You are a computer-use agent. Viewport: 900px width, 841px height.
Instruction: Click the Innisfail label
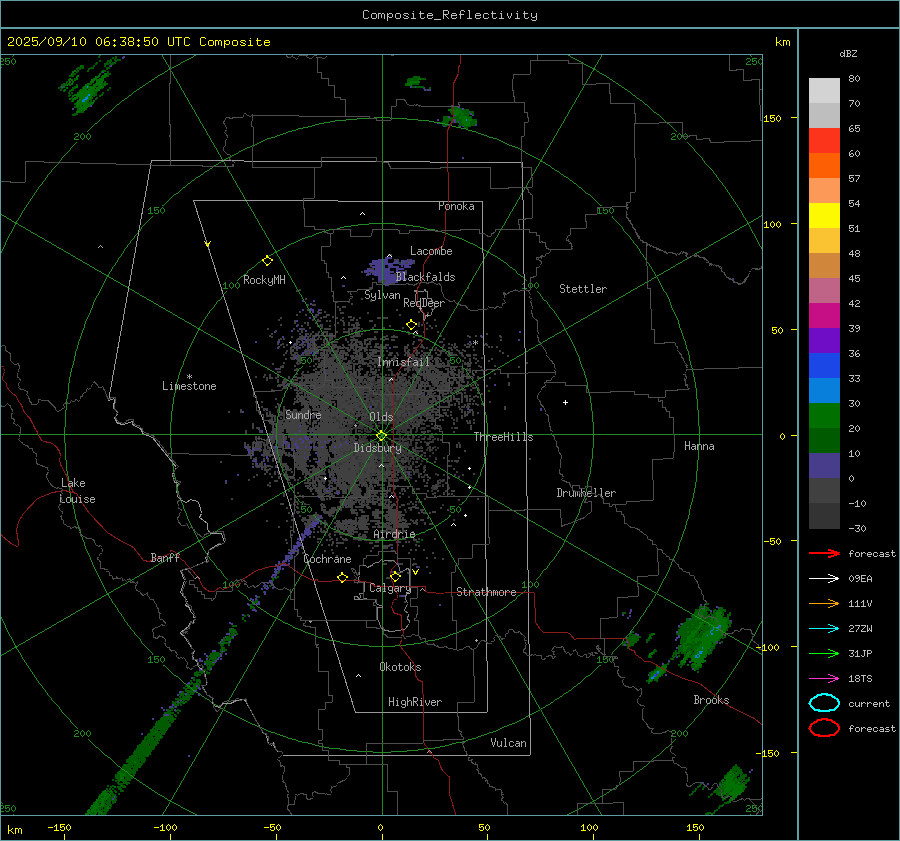tap(403, 362)
